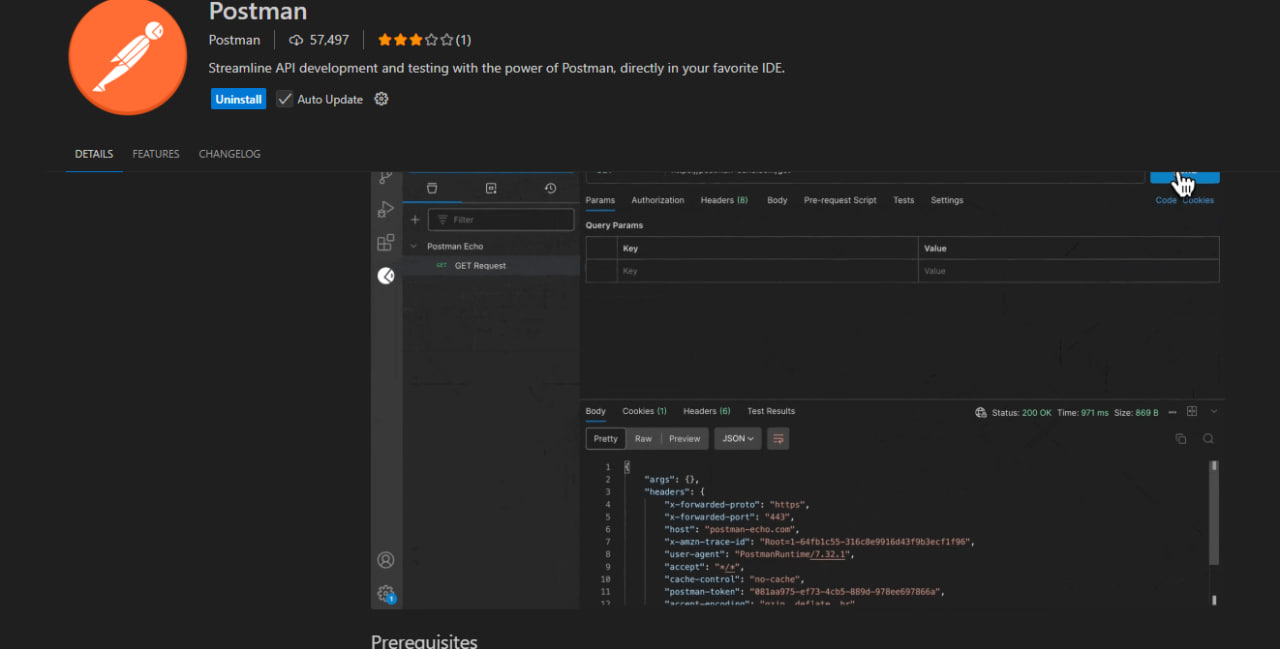Click the copy response icon
This screenshot has width=1280, height=649.
coord(1181,438)
